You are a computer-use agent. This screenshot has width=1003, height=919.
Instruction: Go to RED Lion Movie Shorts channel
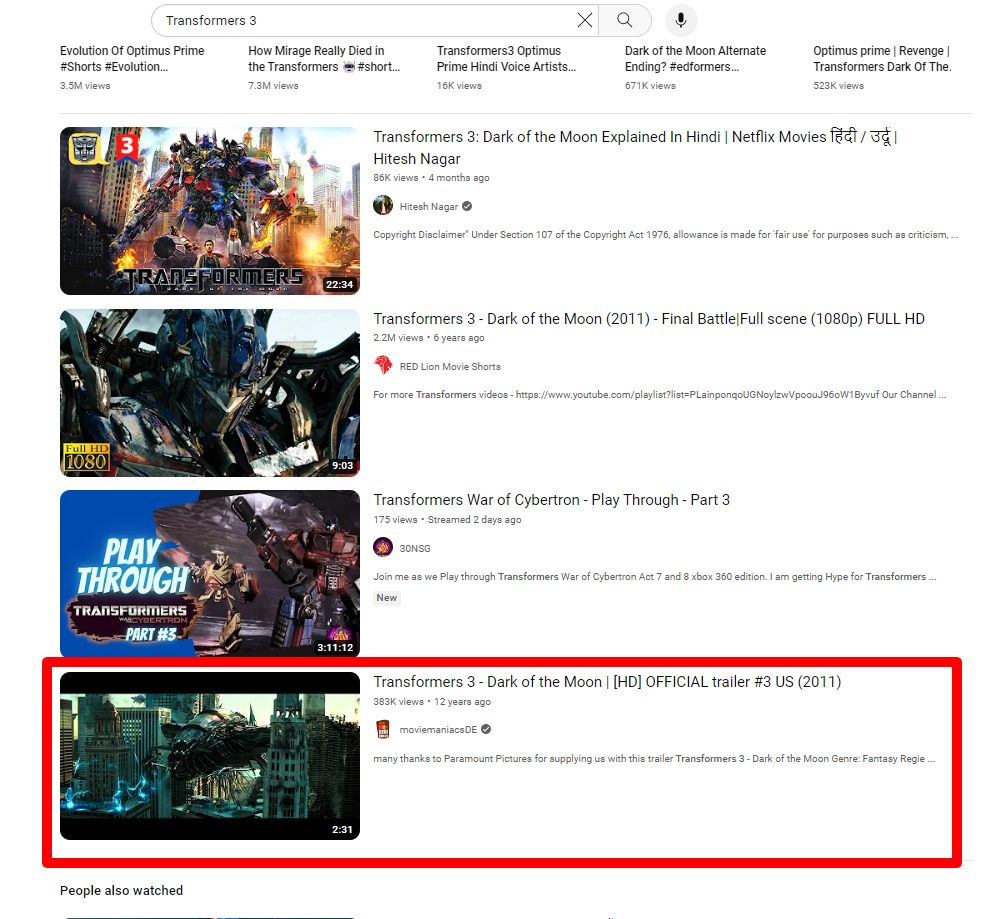(450, 367)
